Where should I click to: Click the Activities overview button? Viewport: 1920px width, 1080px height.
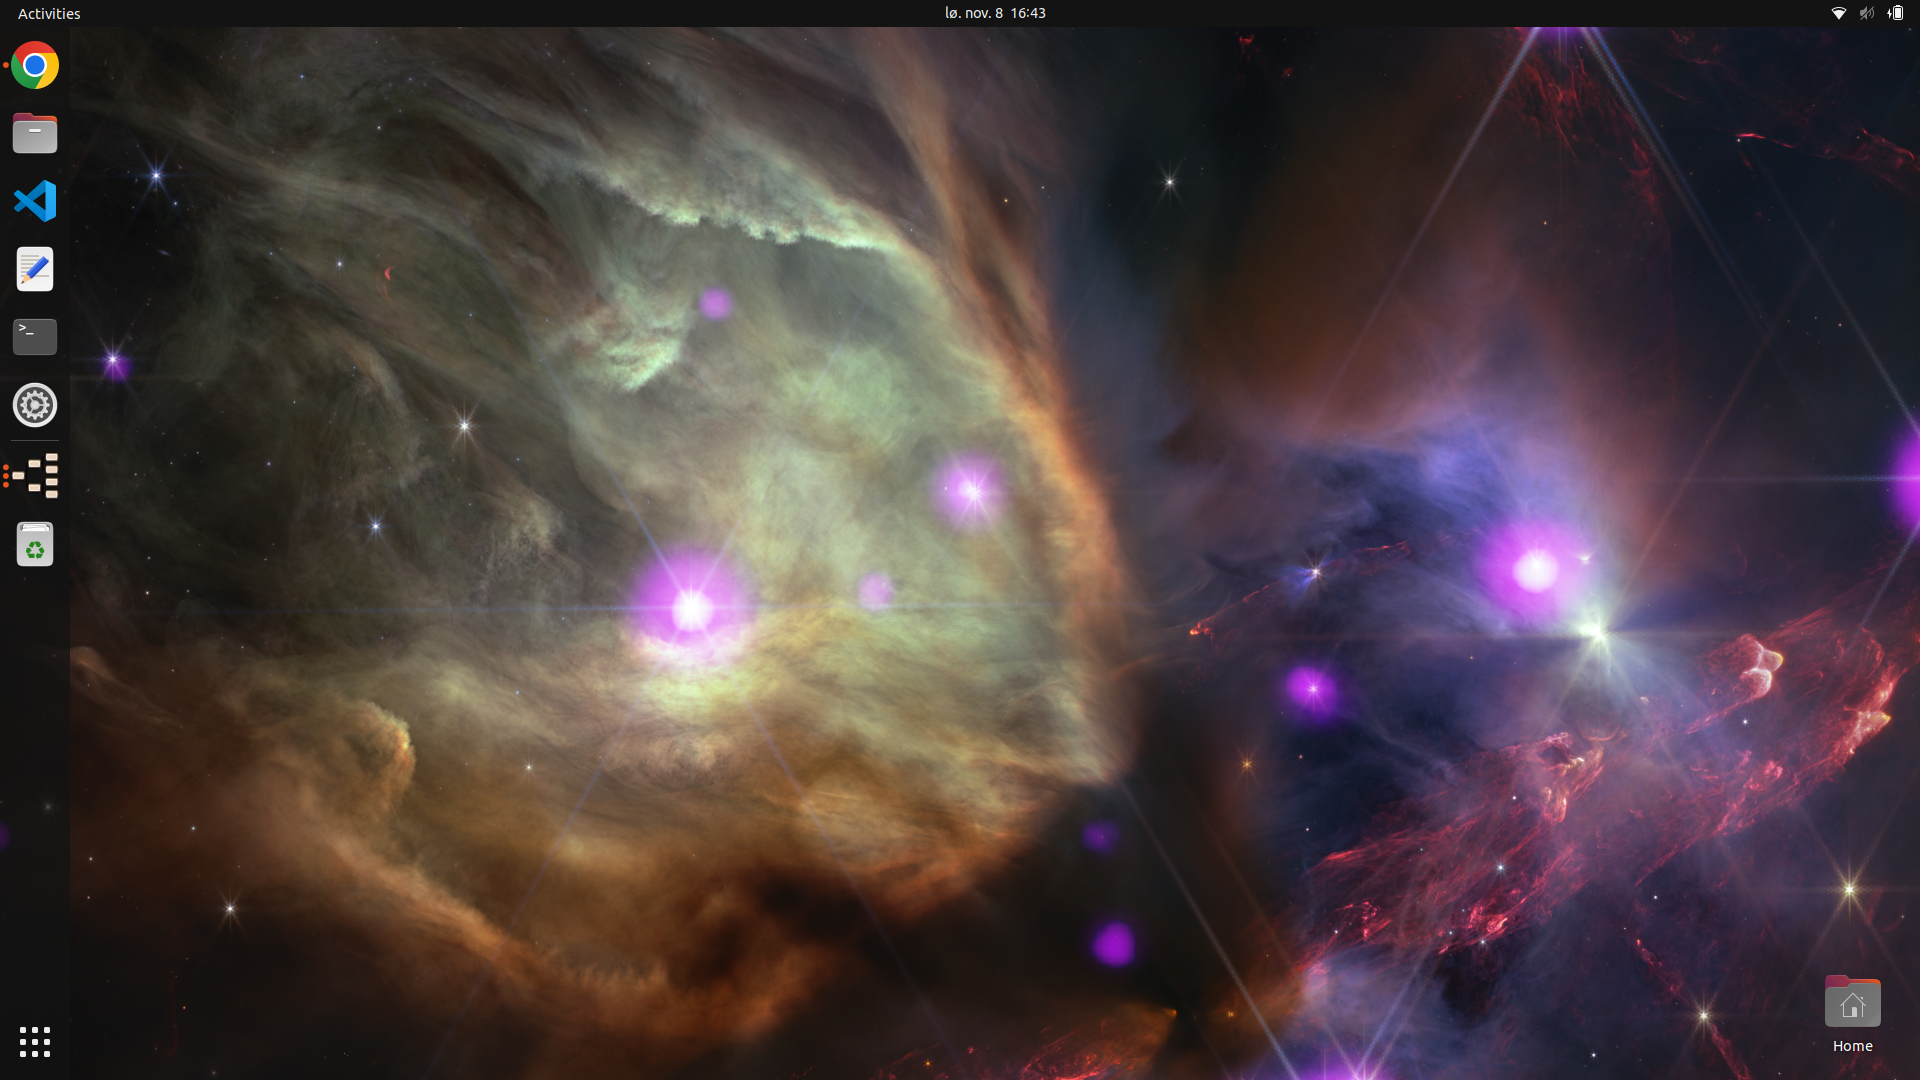point(49,13)
